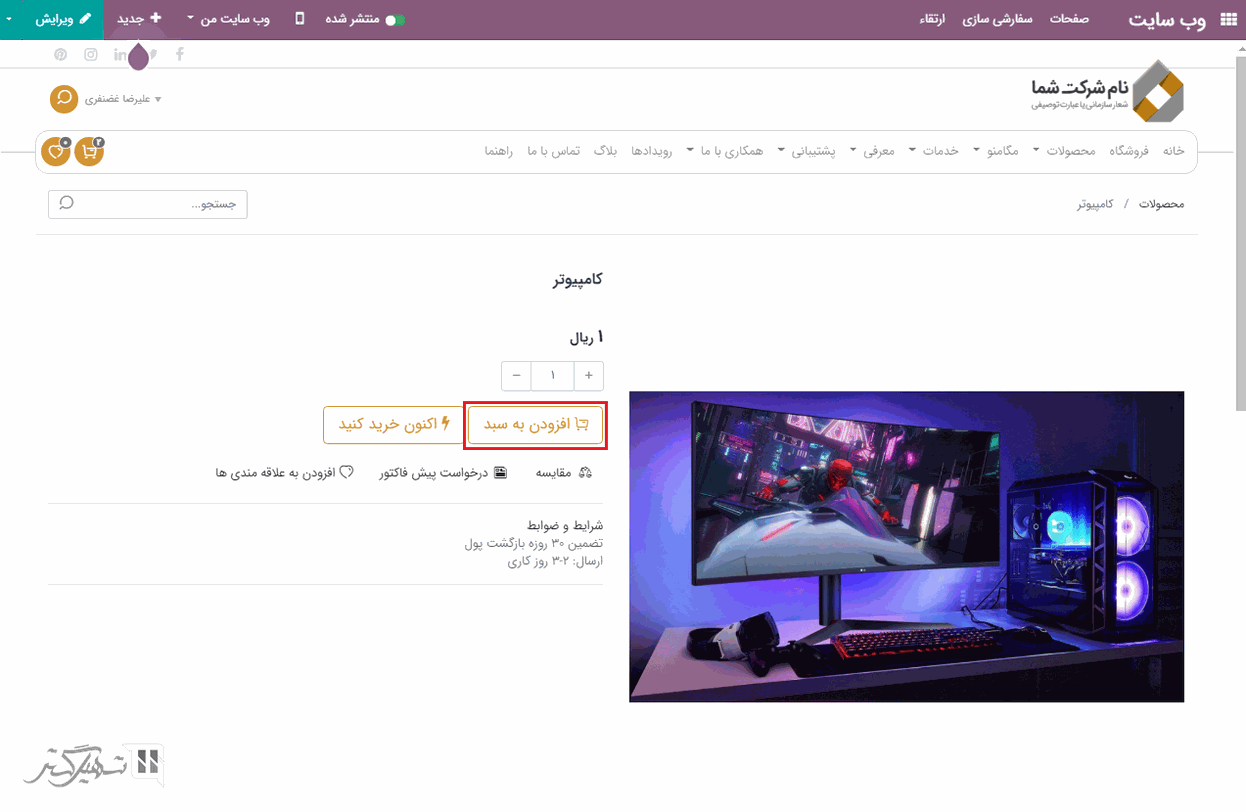Screen dimensions: 1246x812
Task: Expand the محصولات navigation dropdown
Action: click(1064, 150)
